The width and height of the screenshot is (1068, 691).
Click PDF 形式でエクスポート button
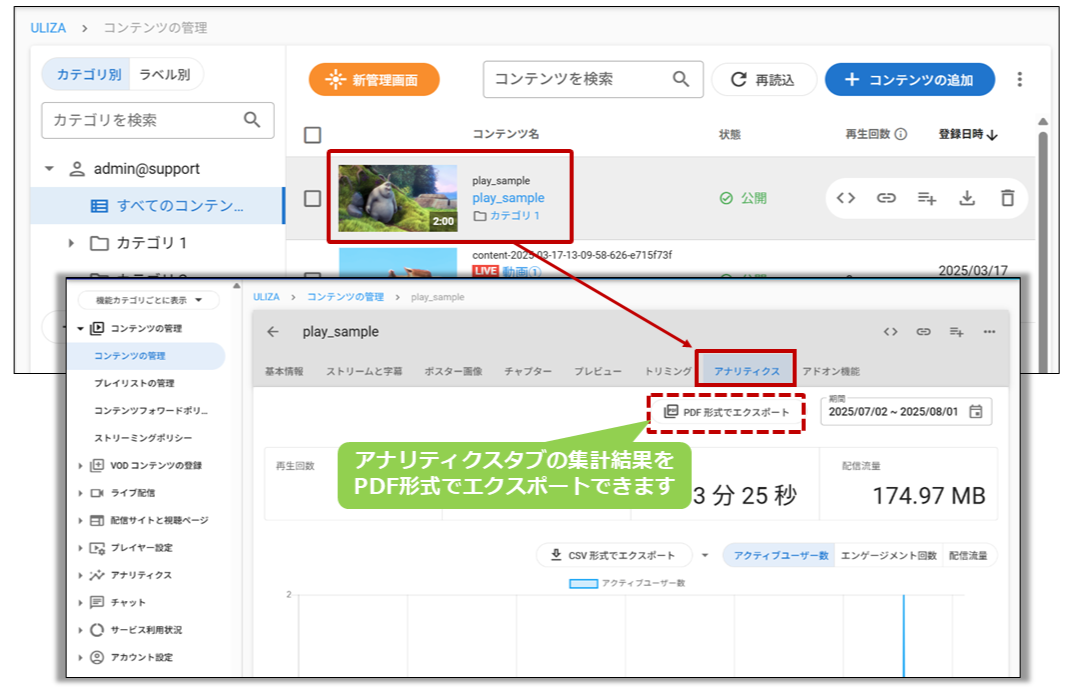[x=727, y=412]
